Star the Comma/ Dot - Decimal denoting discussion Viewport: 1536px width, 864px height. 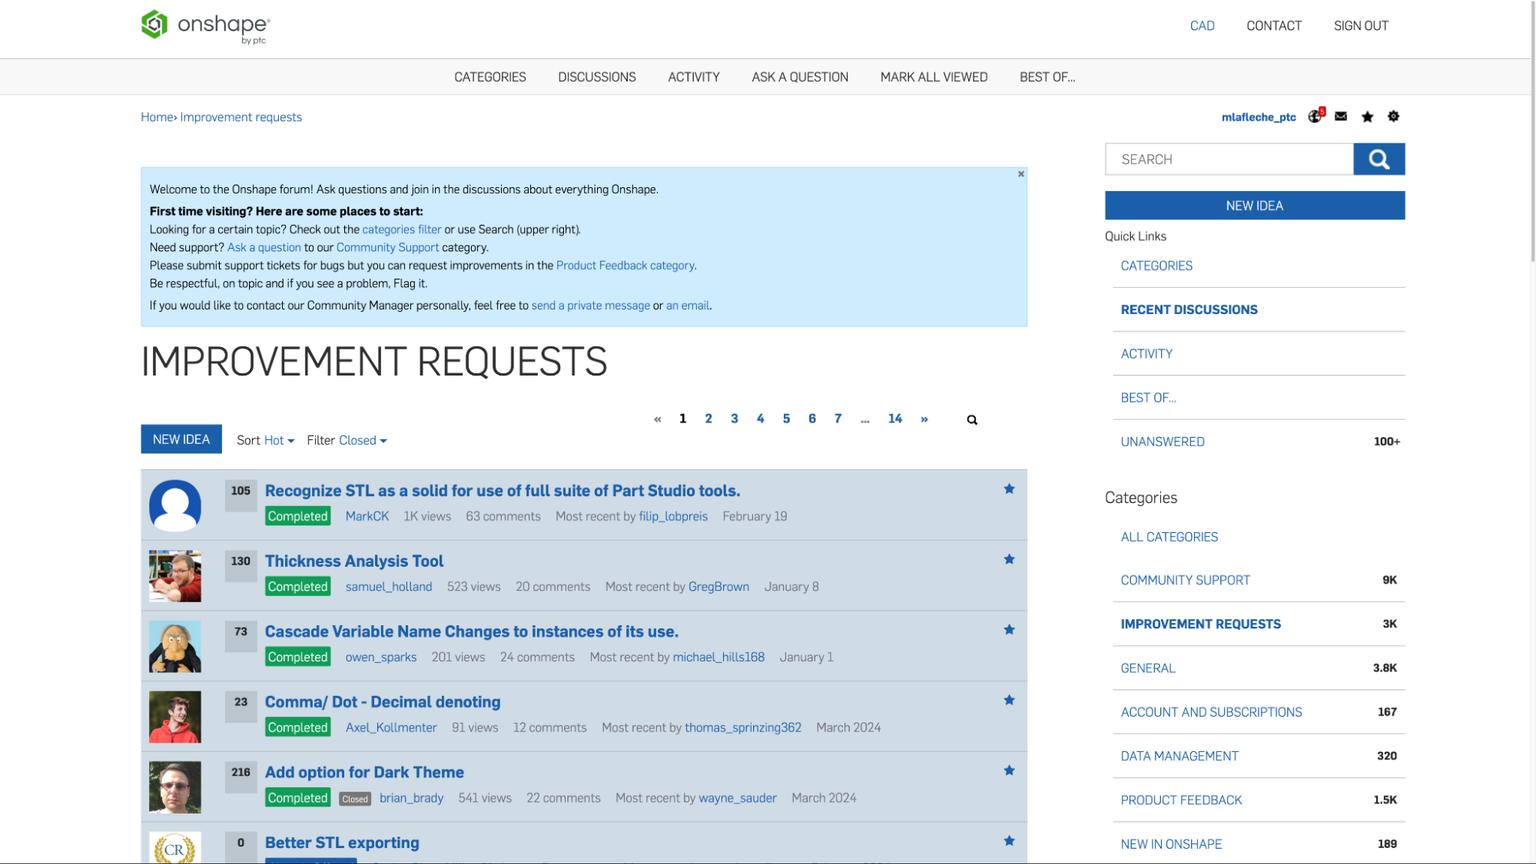click(x=1009, y=700)
